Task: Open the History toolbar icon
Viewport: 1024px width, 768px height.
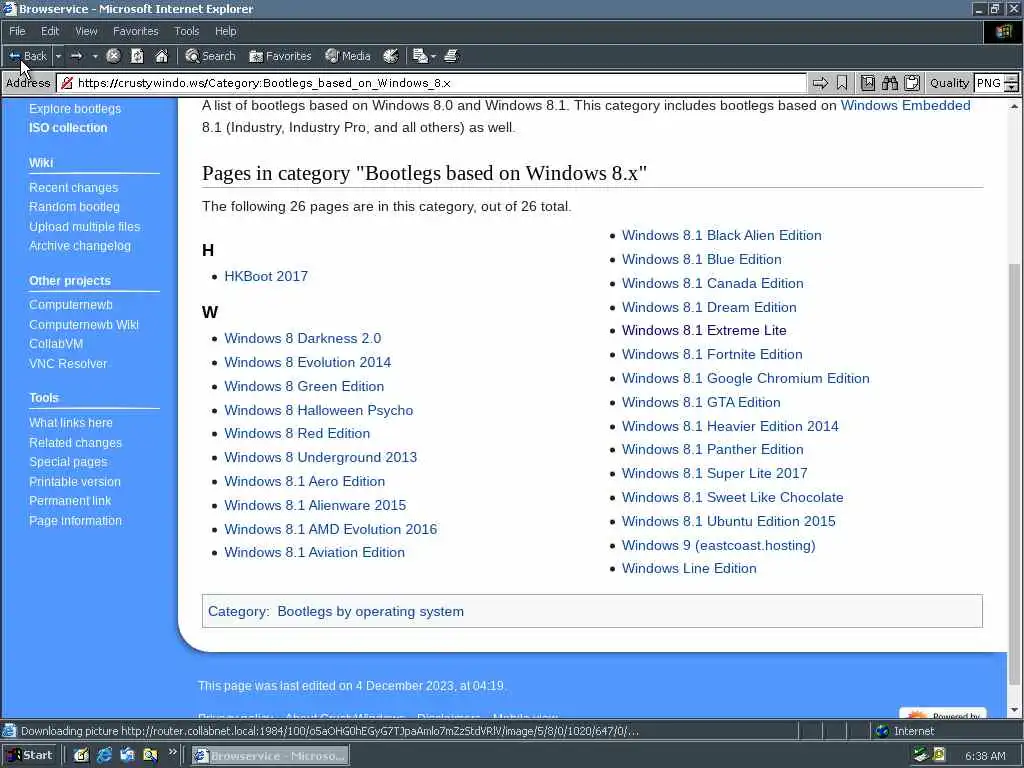Action: point(391,56)
